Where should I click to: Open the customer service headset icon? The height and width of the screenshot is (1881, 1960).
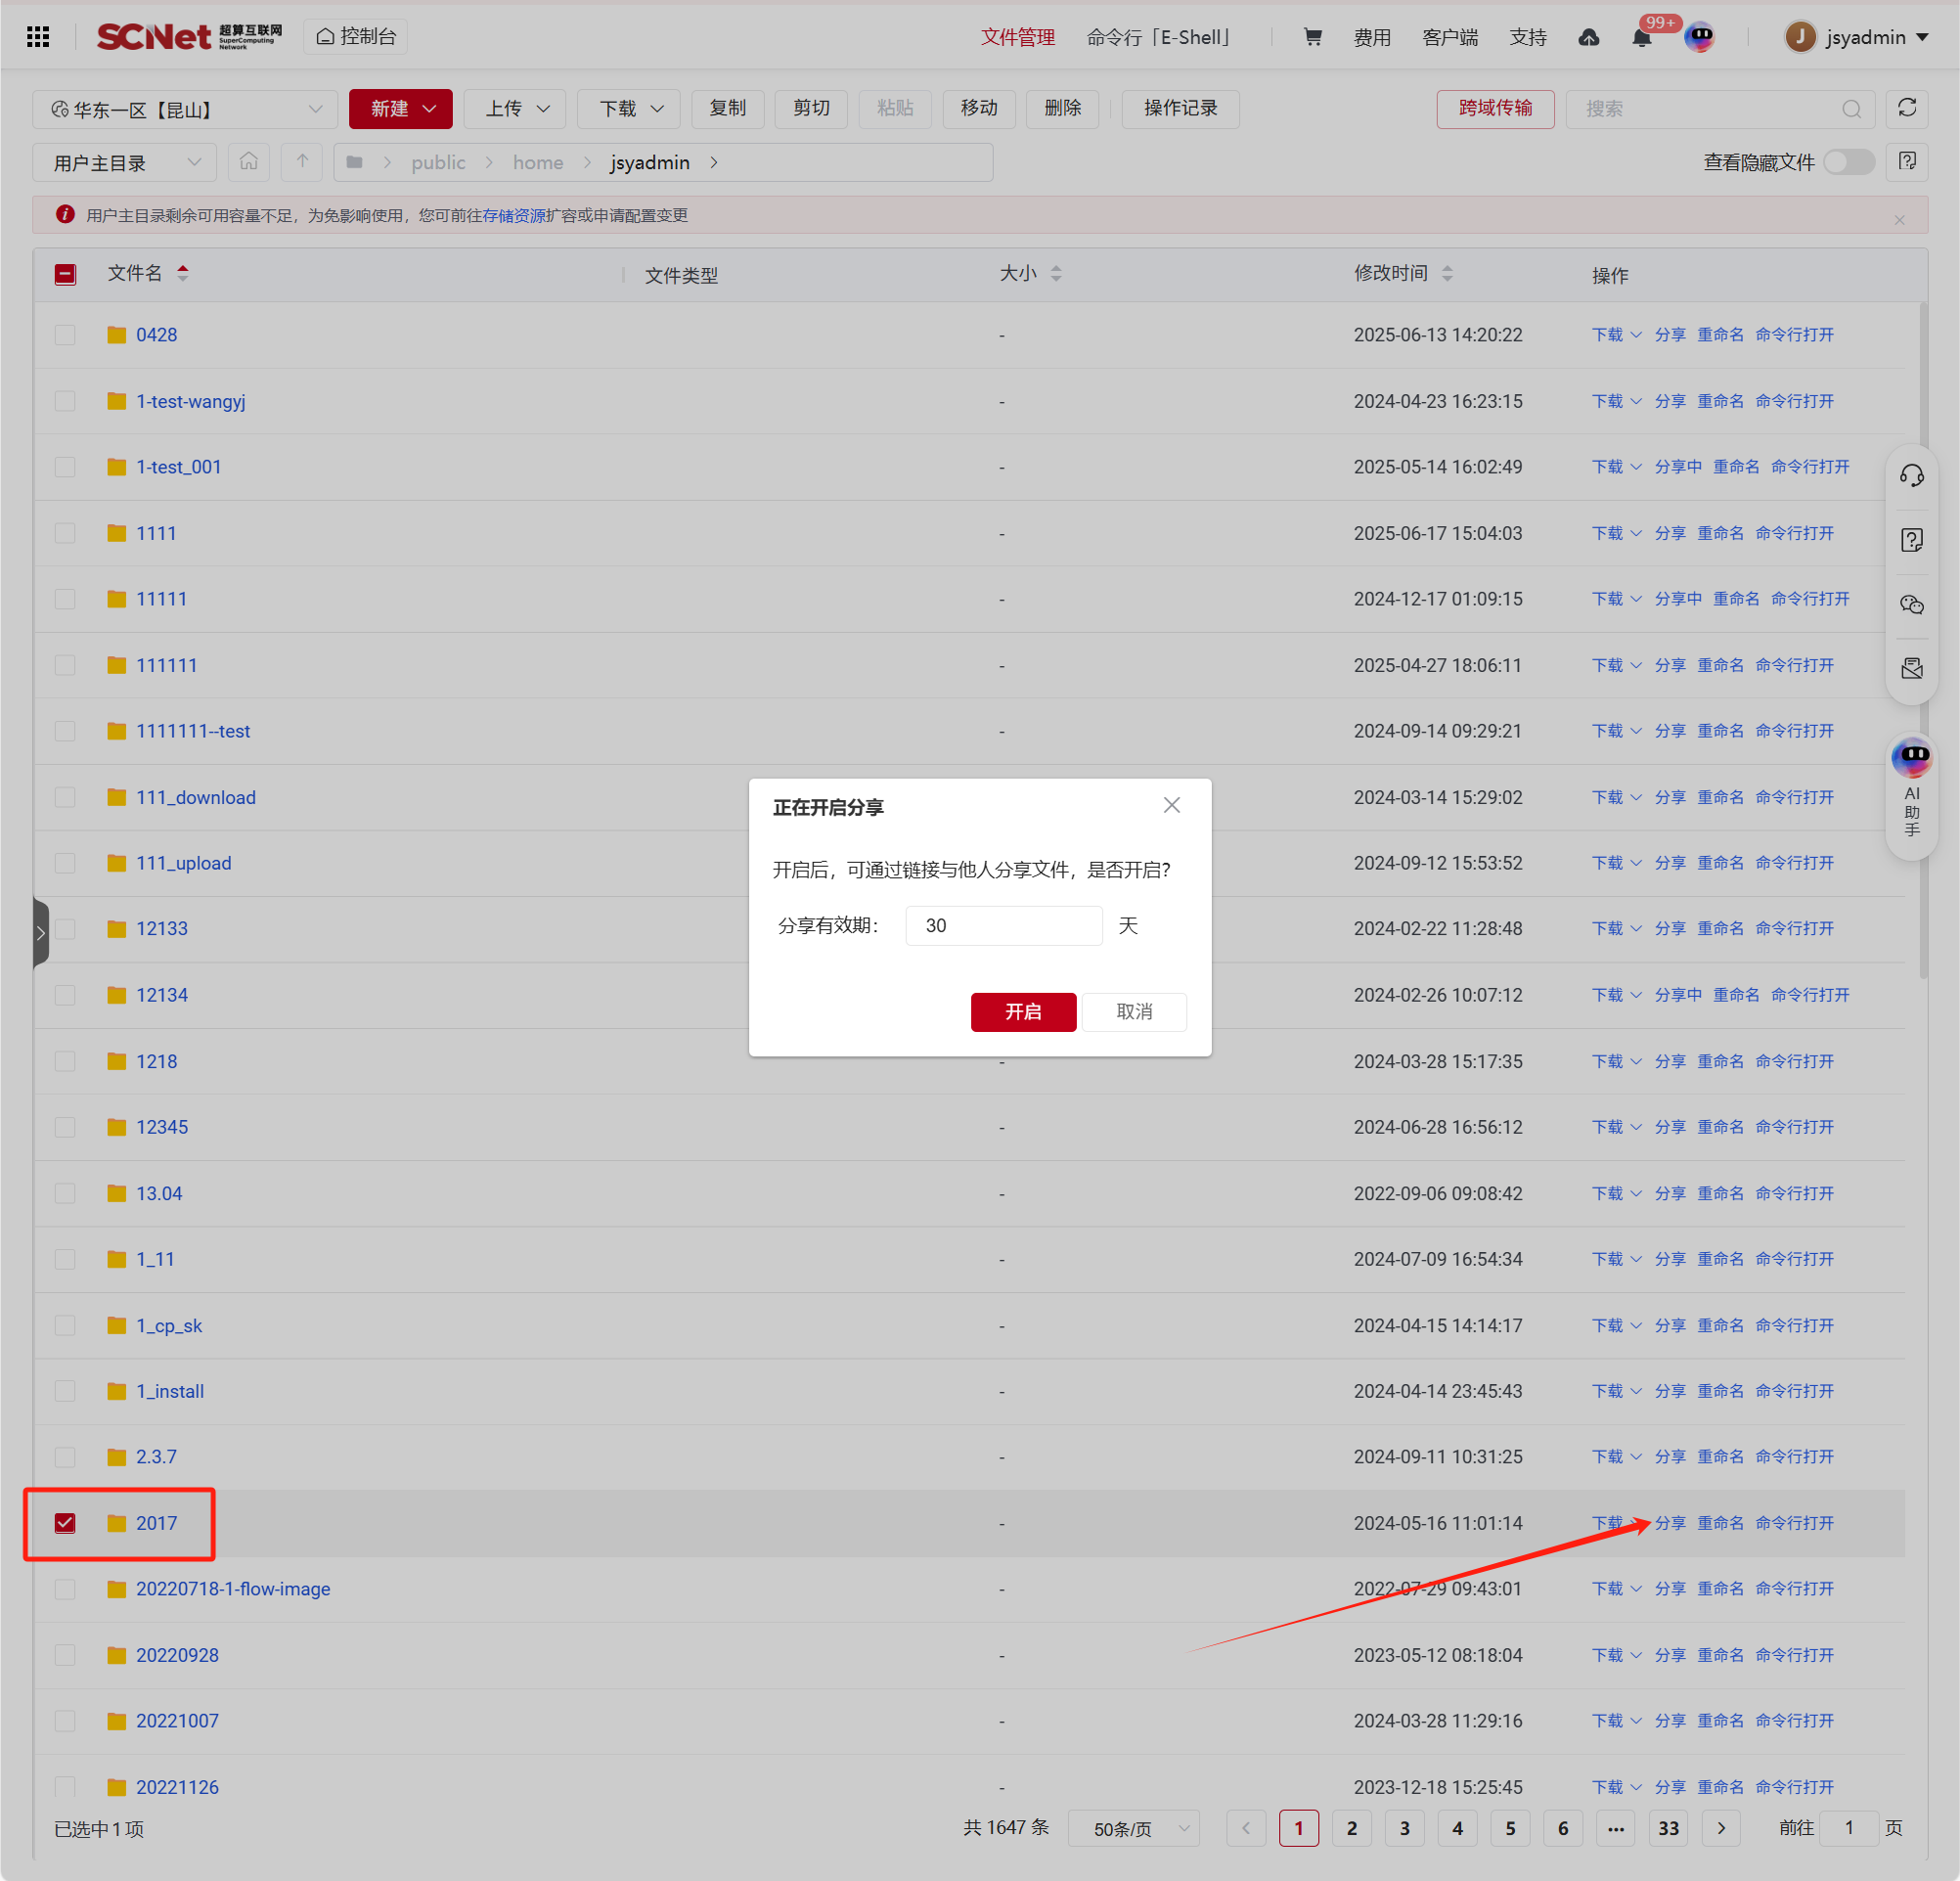[x=1911, y=476]
